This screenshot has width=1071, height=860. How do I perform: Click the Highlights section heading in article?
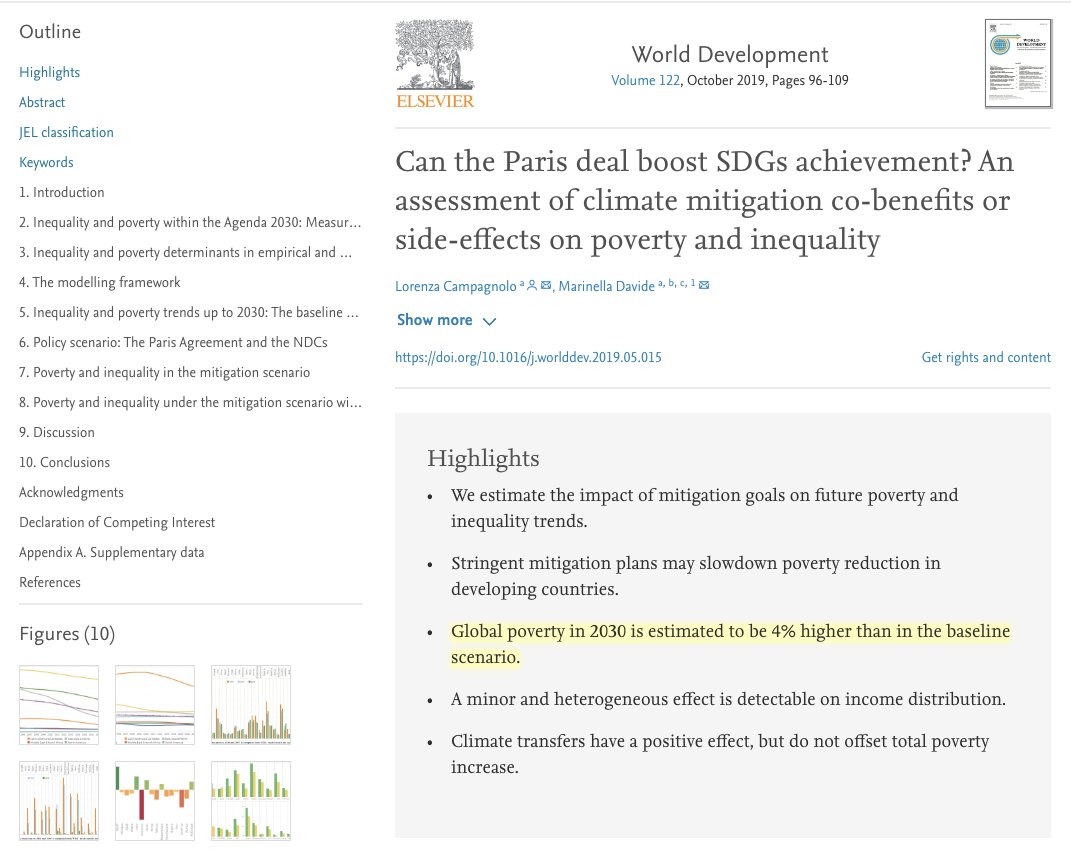(483, 458)
